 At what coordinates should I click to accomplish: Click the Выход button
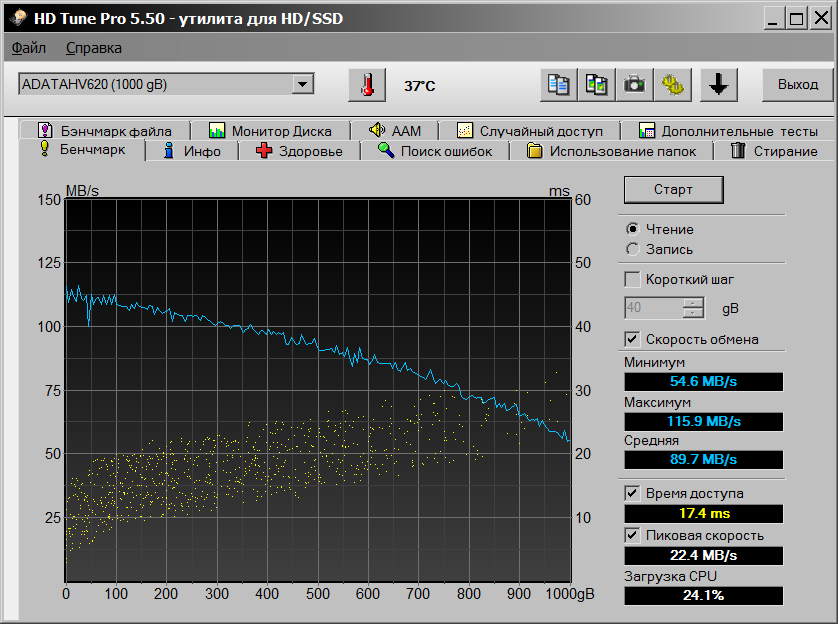click(x=797, y=85)
